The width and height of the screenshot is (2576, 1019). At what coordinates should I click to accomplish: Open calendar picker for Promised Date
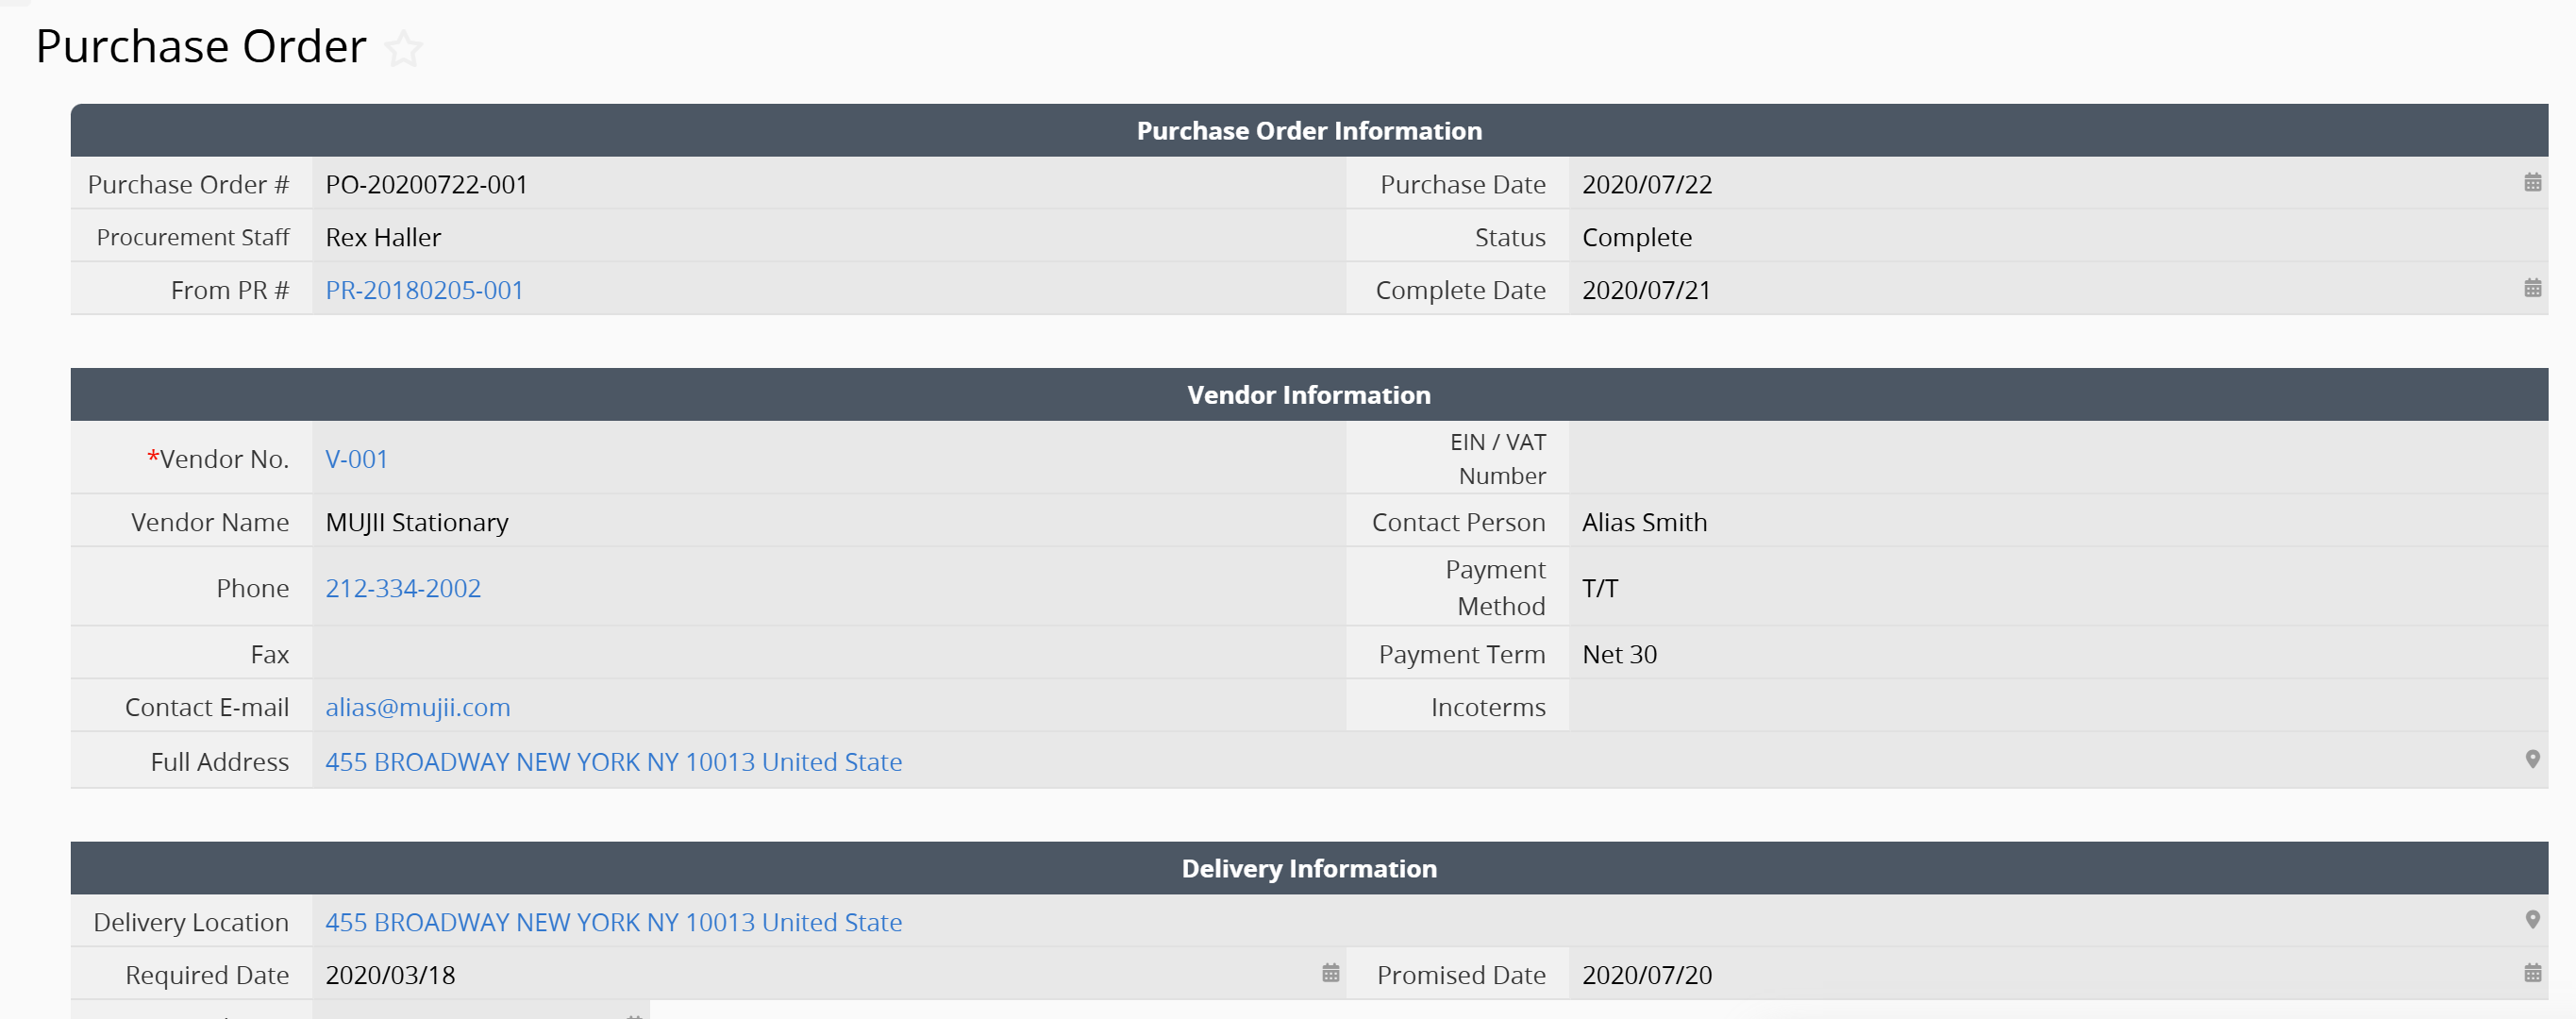point(2532,973)
